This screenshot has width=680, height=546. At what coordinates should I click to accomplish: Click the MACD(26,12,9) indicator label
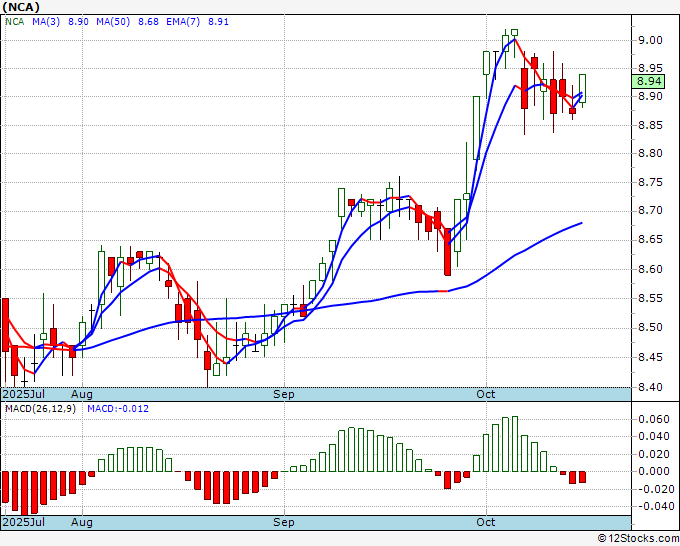[x=40, y=409]
